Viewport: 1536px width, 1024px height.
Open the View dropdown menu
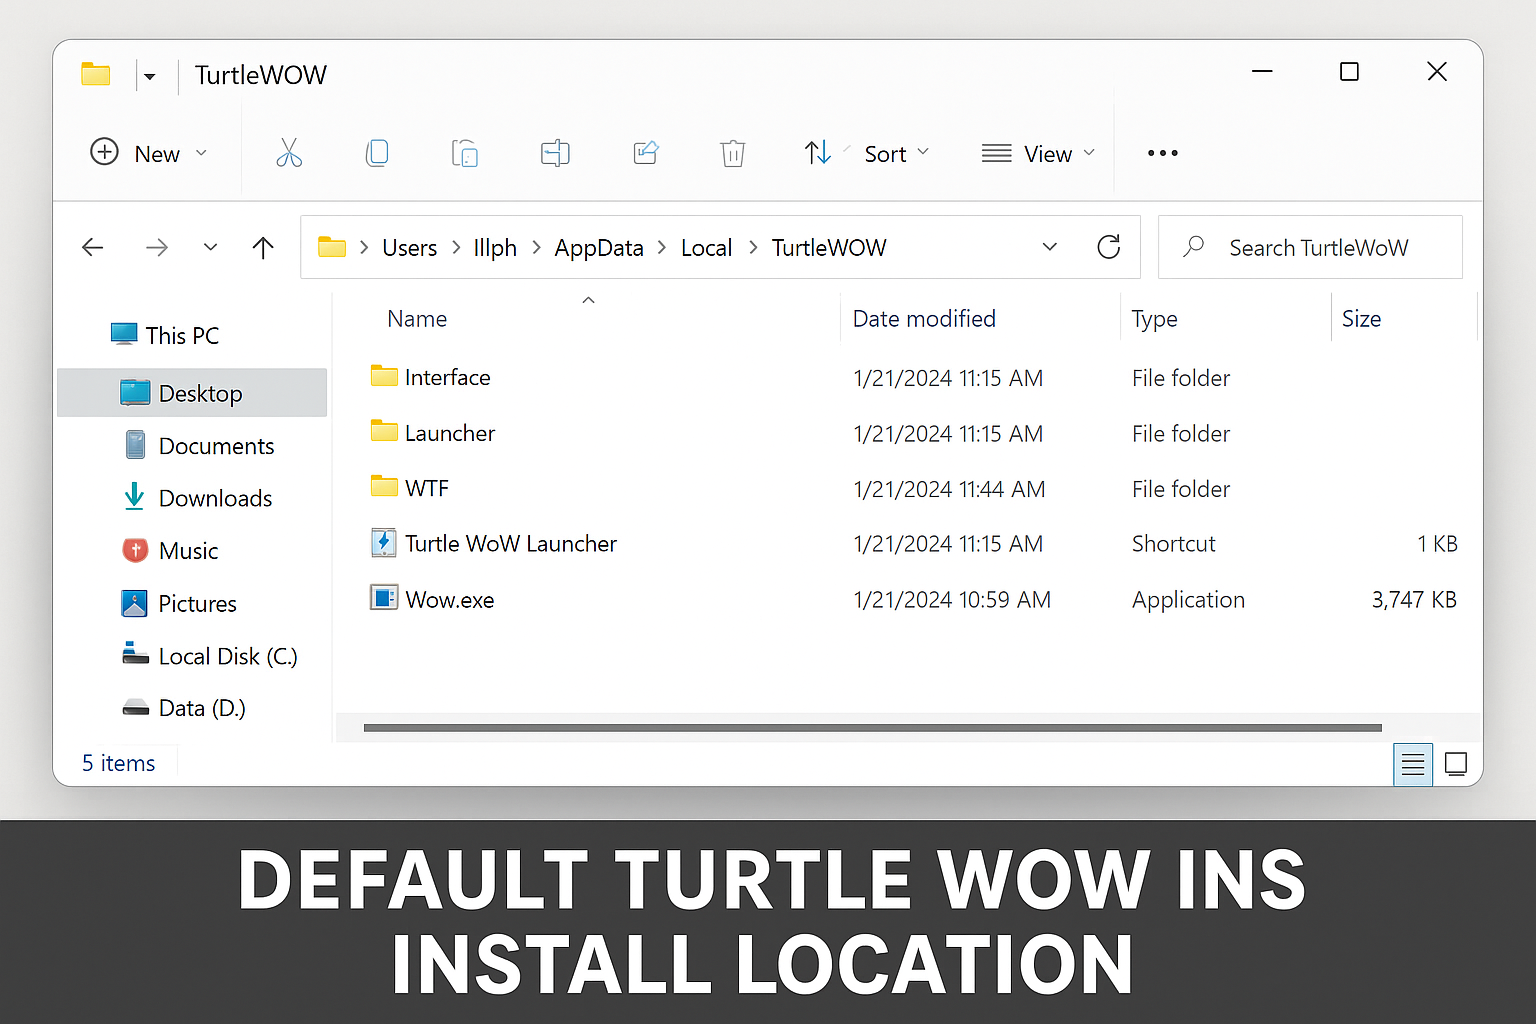pos(1038,153)
